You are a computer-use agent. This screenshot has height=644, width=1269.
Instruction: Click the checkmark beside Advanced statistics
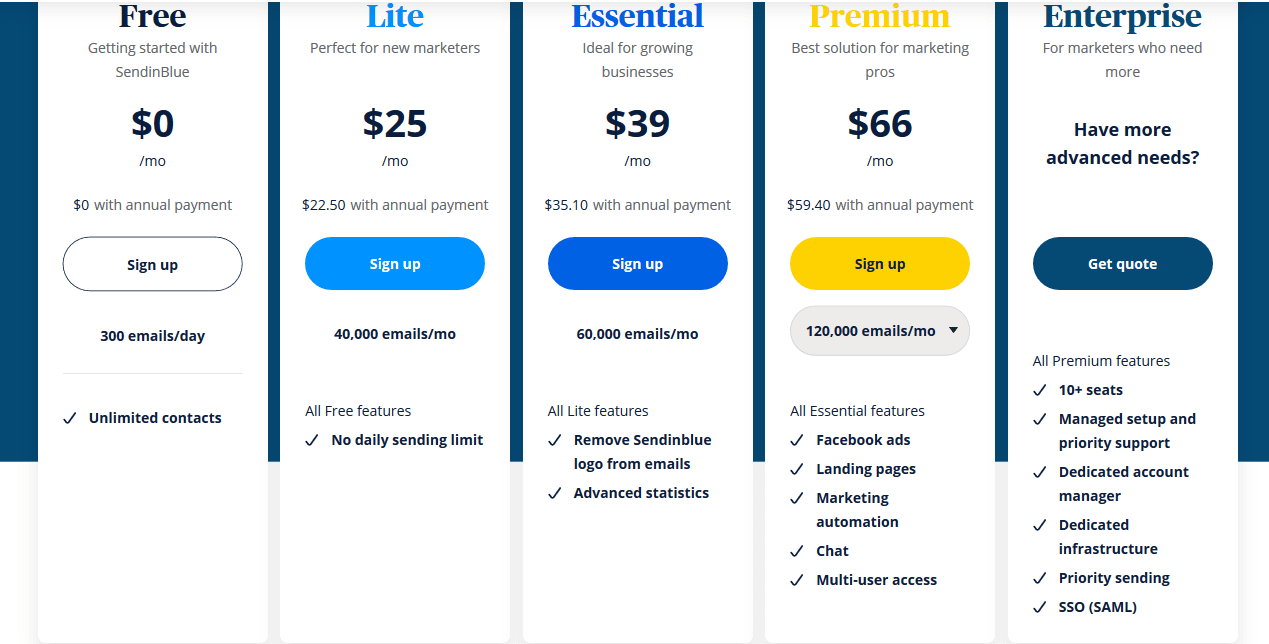point(555,494)
